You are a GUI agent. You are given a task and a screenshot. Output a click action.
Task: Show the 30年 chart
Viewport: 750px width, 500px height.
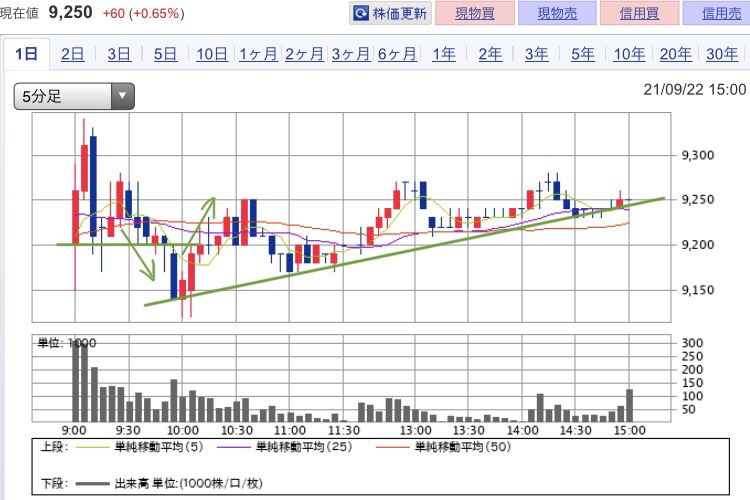[722, 54]
